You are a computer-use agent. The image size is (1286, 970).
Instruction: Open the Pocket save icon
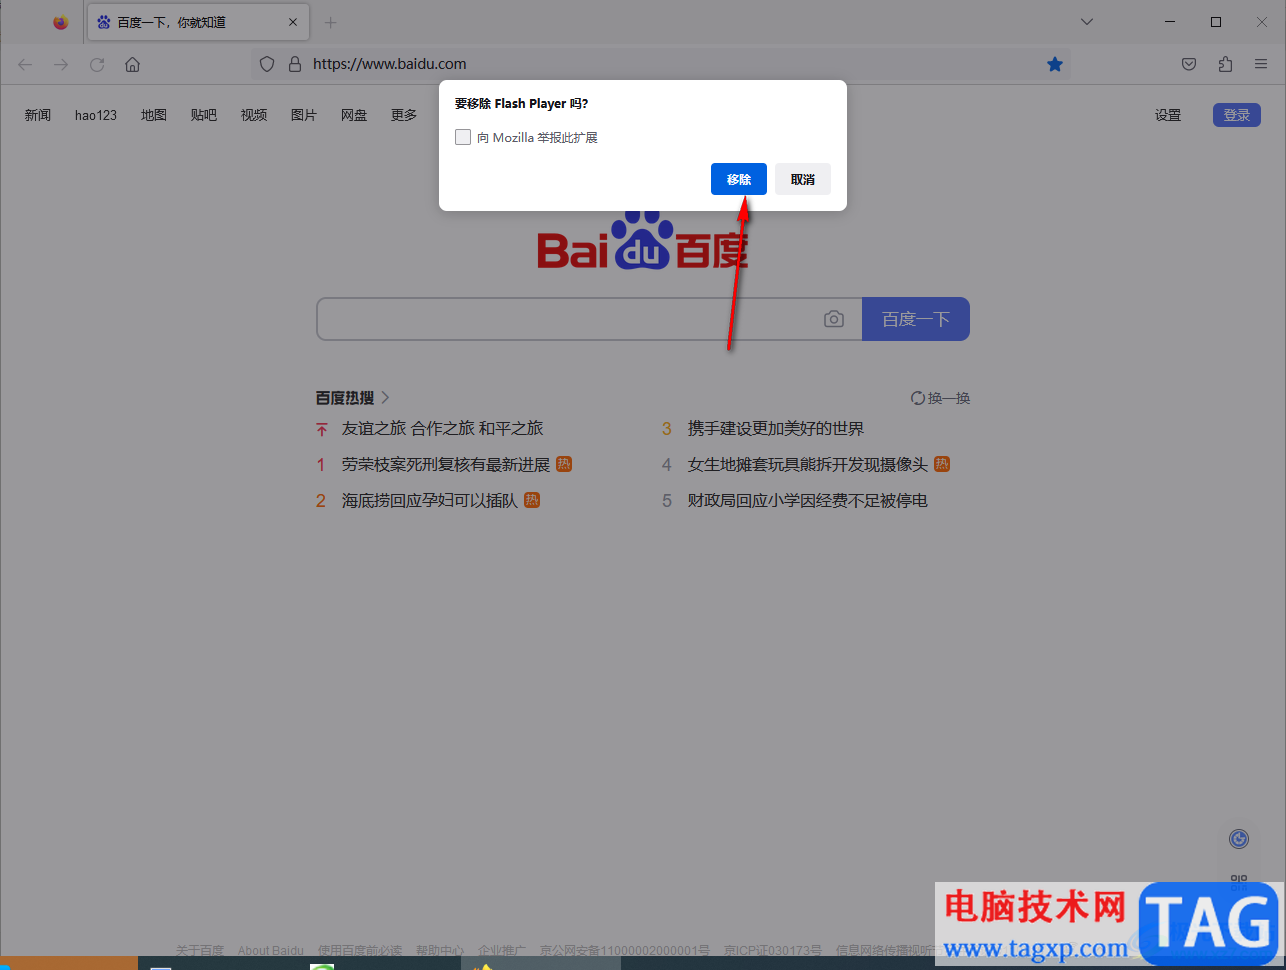(1189, 64)
